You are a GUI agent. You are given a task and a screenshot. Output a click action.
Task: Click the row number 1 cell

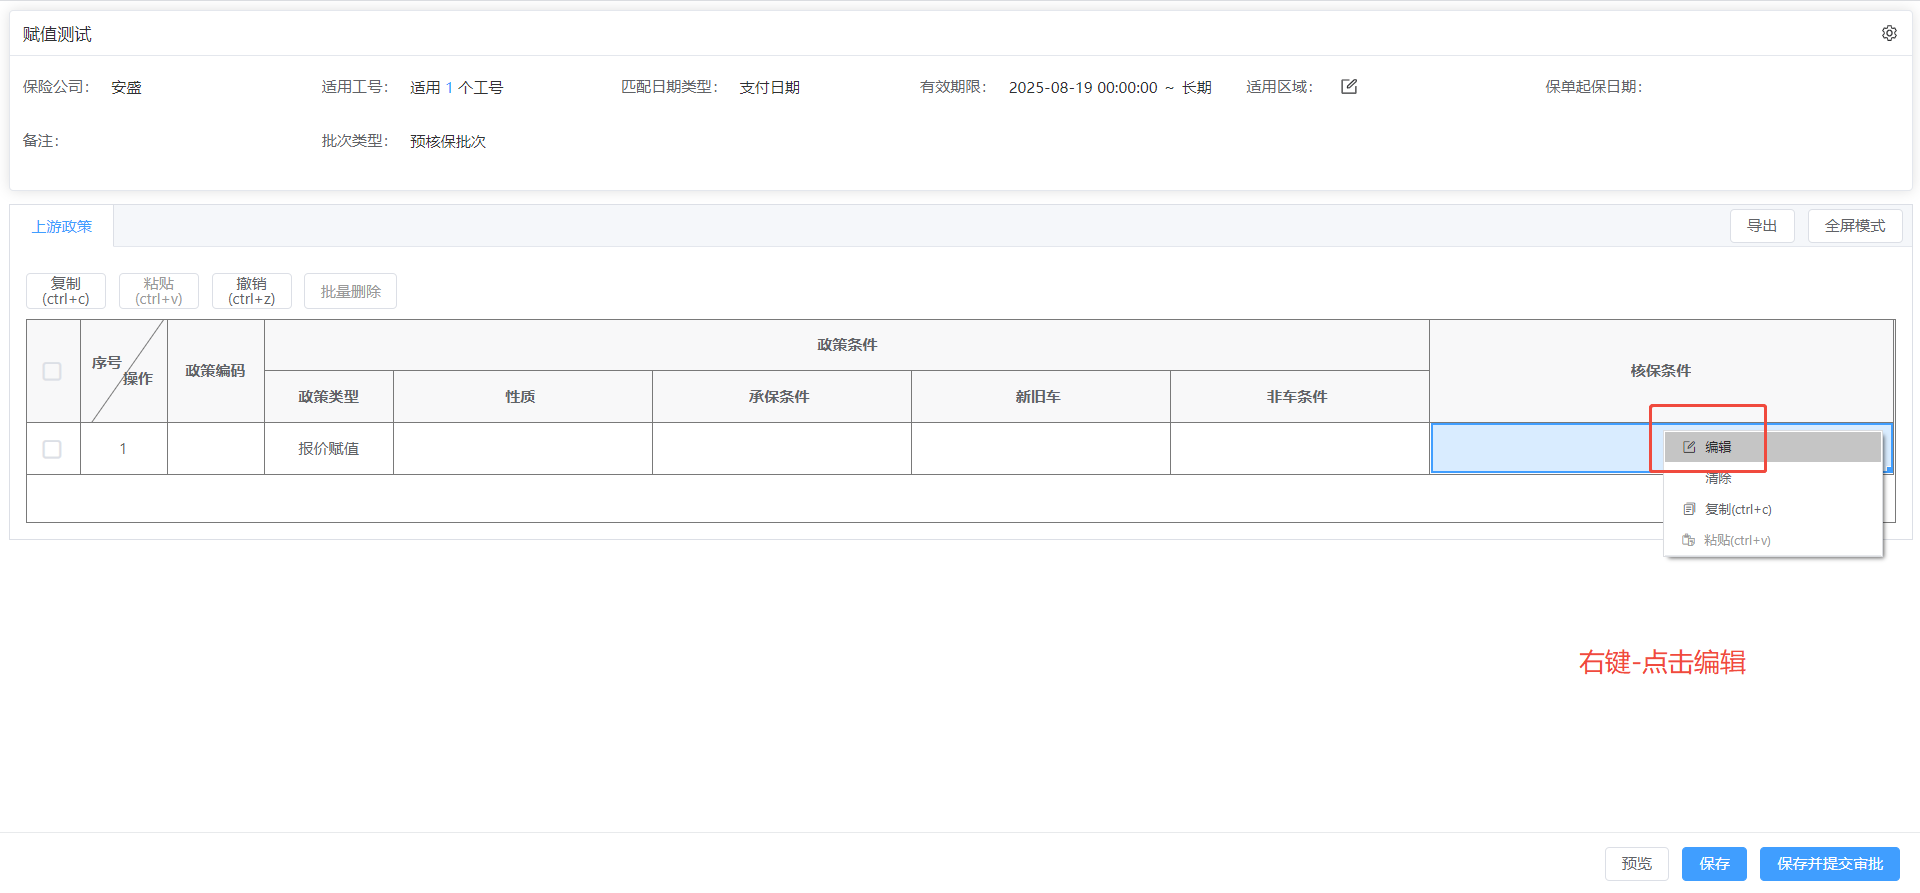123,449
